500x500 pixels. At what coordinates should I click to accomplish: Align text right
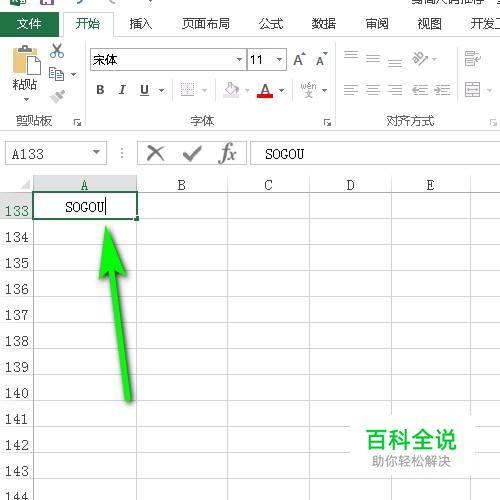coord(395,90)
